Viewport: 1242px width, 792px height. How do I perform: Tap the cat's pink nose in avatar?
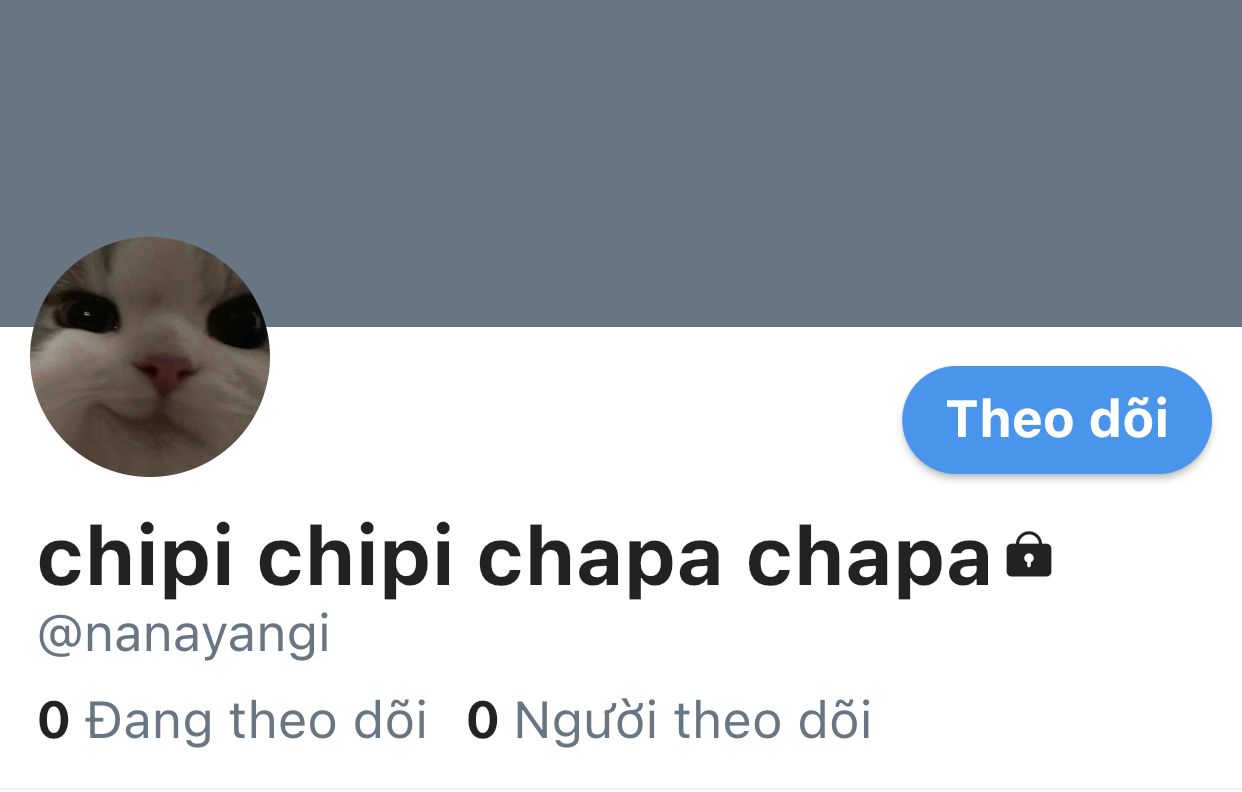(165, 373)
